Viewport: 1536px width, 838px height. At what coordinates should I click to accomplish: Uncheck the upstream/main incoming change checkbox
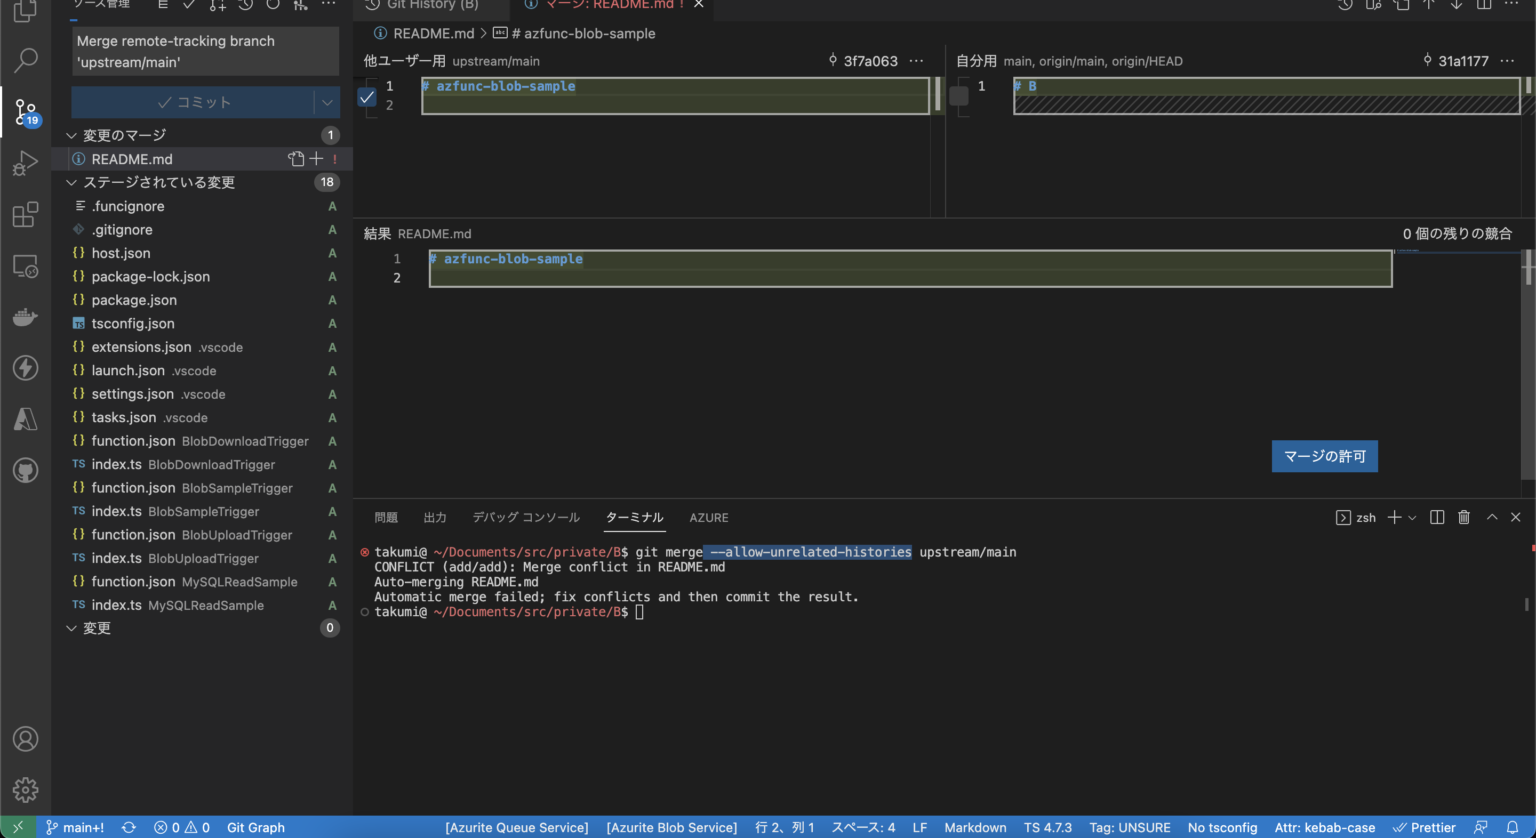click(x=367, y=97)
